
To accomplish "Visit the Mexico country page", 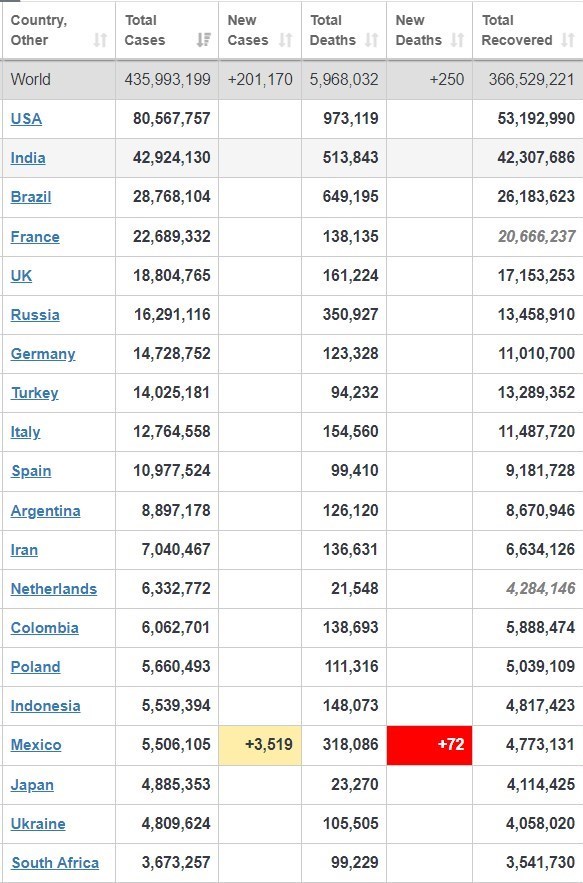I will point(36,744).
